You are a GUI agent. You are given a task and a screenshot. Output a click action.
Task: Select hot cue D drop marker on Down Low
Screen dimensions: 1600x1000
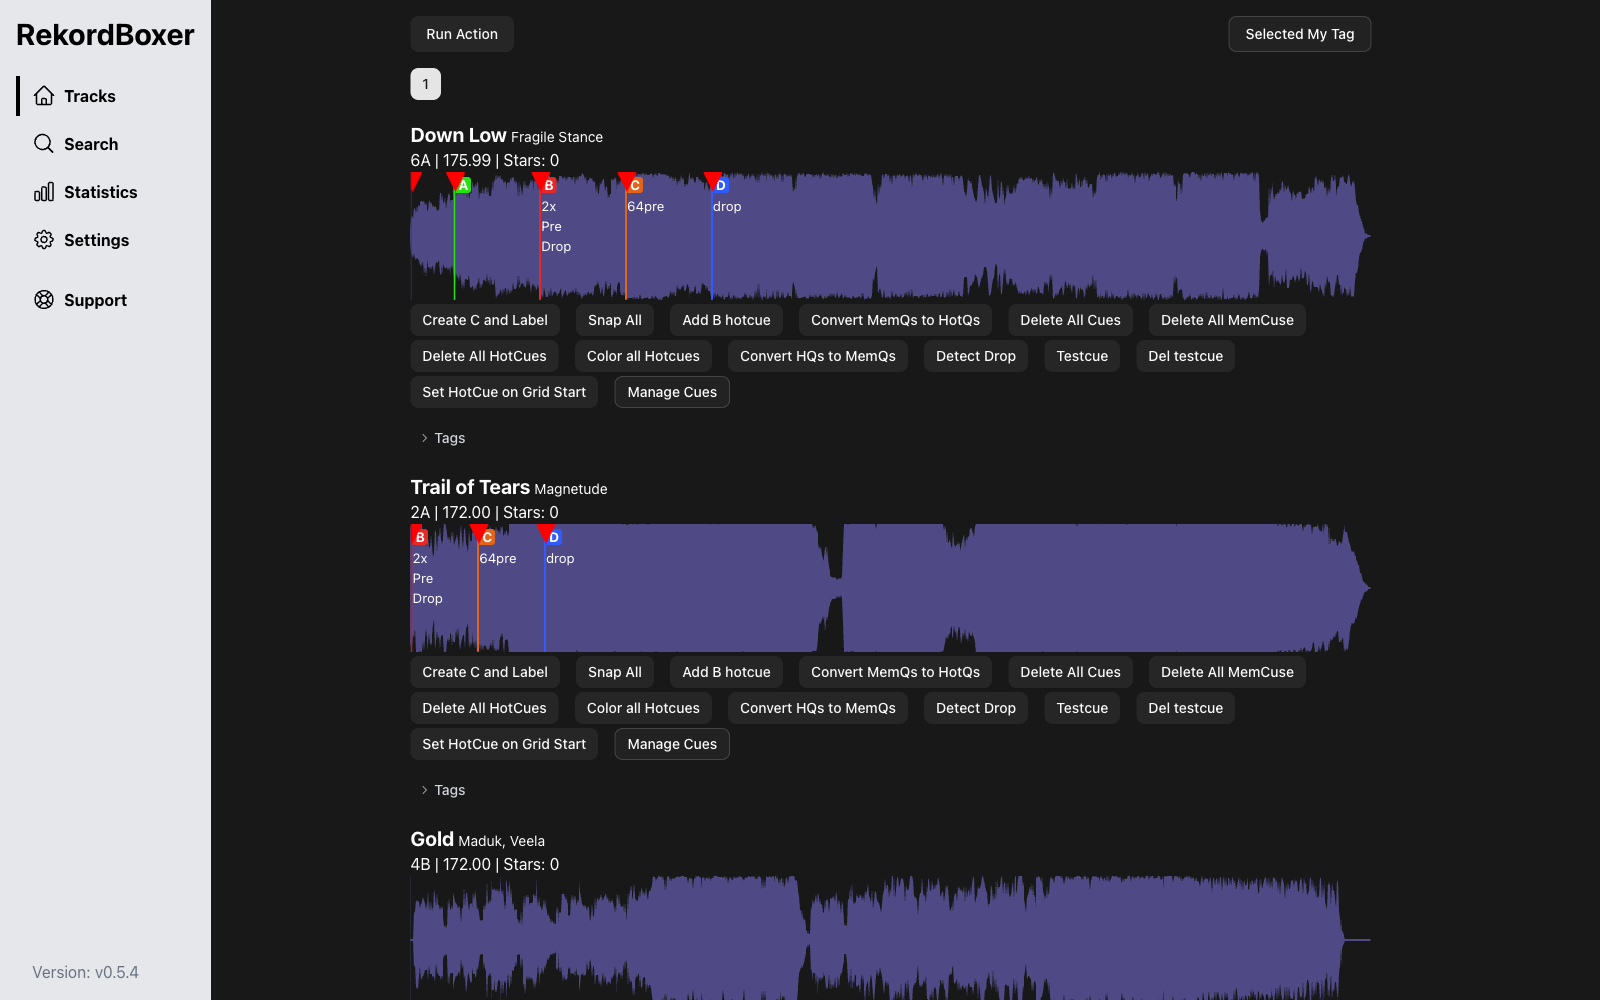coord(721,185)
